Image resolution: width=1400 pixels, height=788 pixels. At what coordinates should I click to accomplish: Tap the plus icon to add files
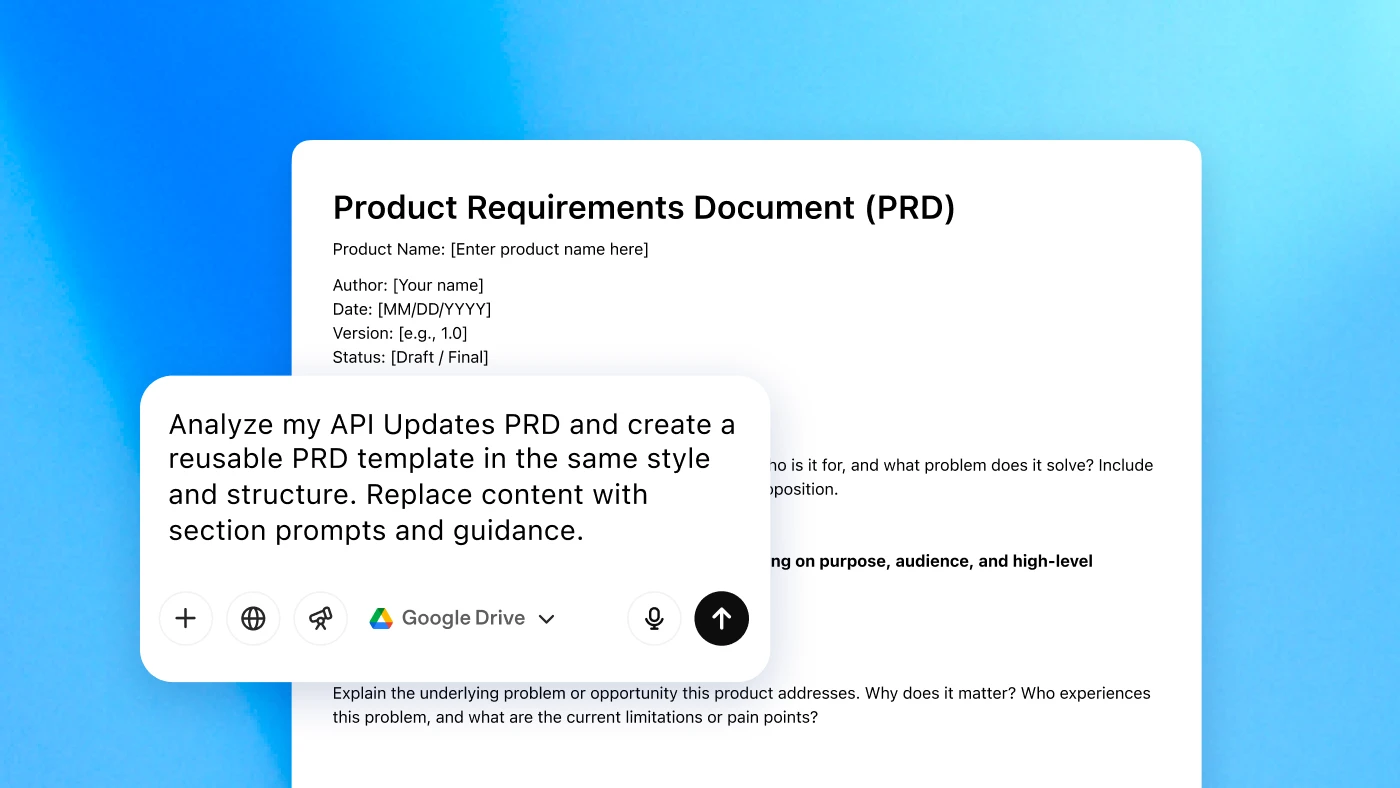[186, 618]
